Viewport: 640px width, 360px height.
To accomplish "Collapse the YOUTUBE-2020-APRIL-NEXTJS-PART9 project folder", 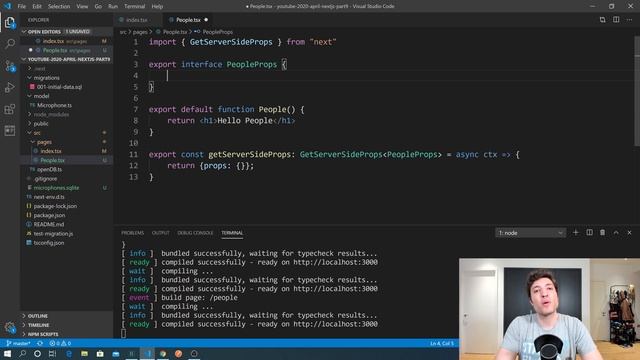I will [x=67, y=59].
